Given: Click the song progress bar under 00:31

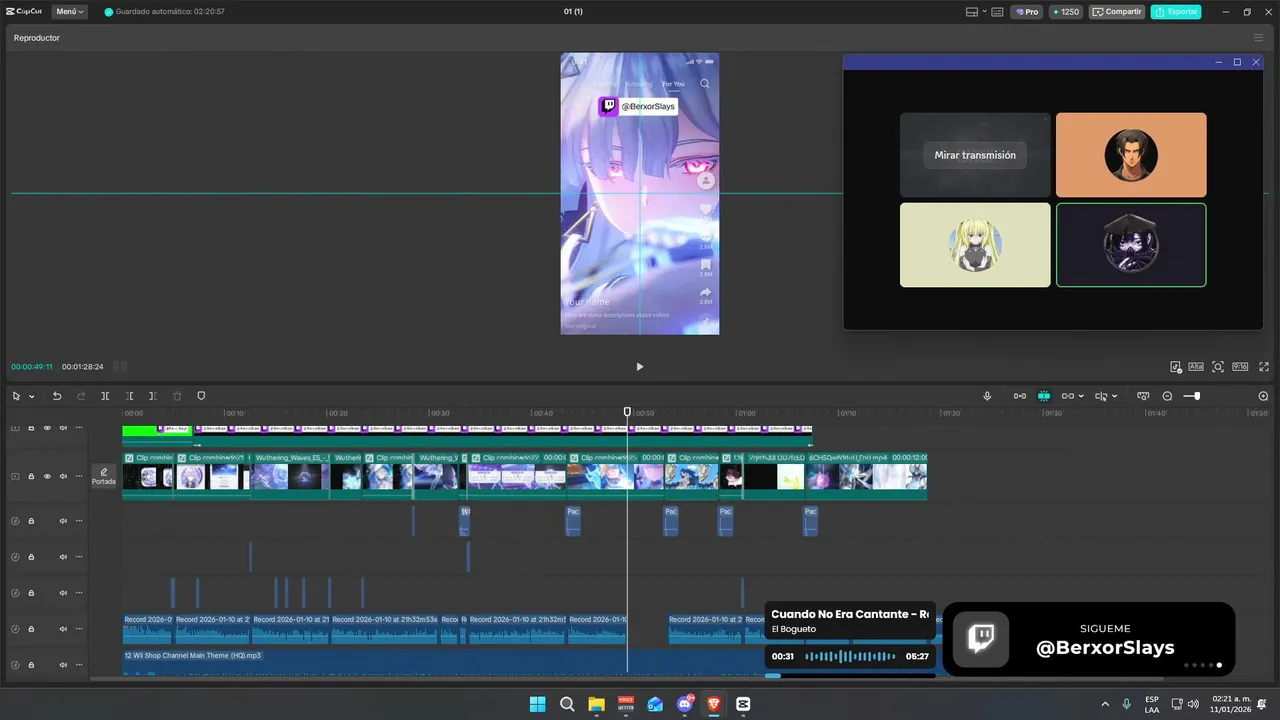Looking at the screenshot, I should [850, 675].
